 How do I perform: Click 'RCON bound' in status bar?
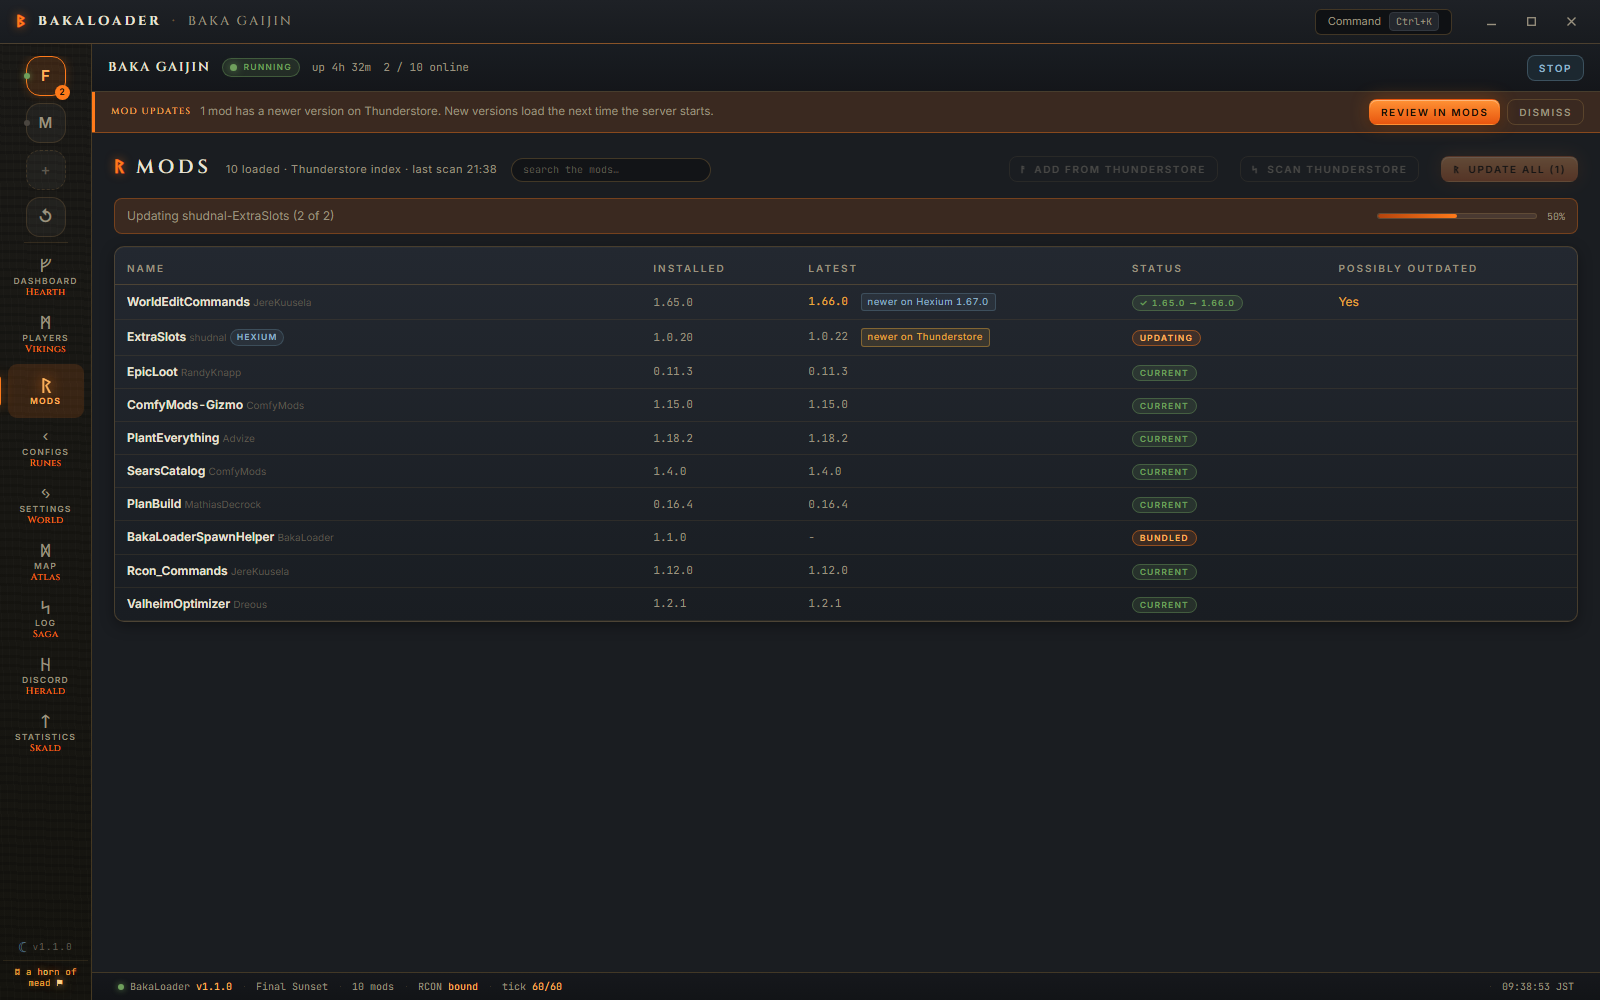tap(448, 987)
